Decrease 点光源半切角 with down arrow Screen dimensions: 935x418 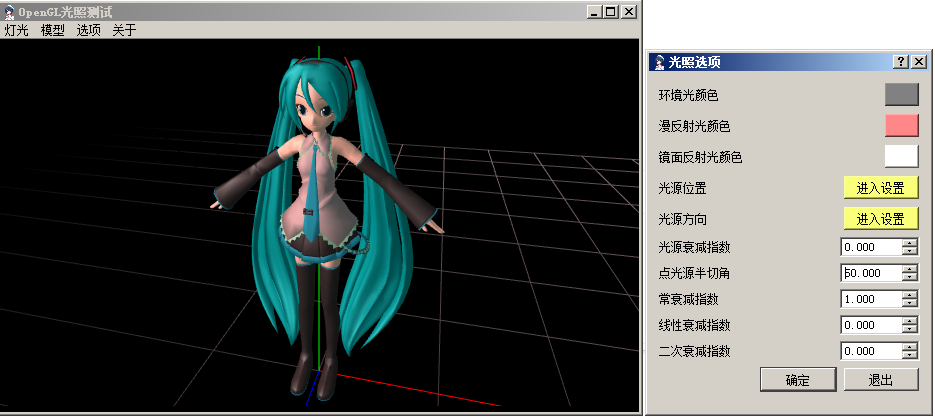pyautogui.click(x=910, y=277)
